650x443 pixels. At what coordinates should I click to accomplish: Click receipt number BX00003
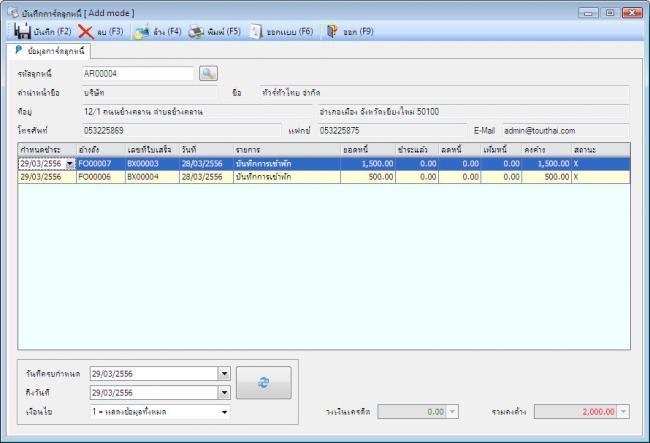pos(152,164)
